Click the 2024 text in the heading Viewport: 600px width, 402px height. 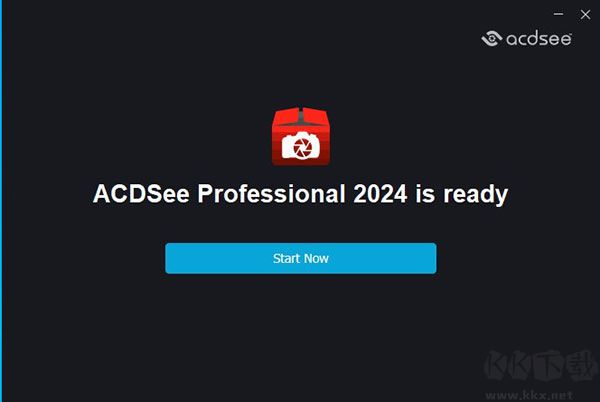(380, 194)
